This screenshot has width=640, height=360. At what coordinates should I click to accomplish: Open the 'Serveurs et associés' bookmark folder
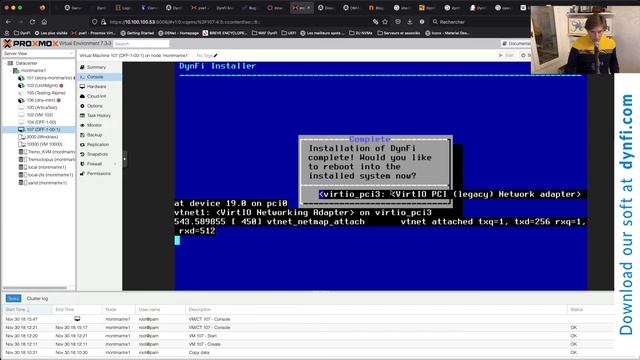point(399,33)
